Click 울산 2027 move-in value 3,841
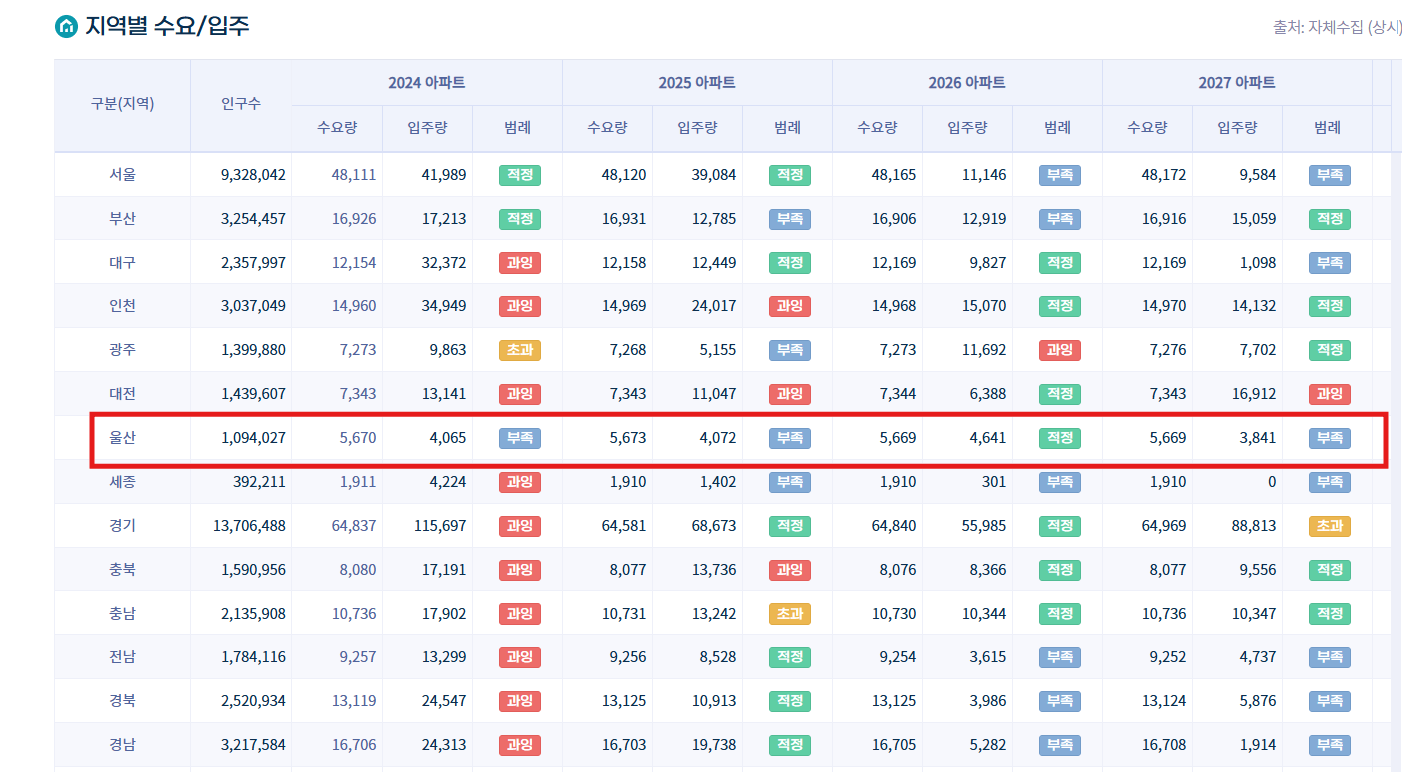This screenshot has width=1402, height=772. click(x=1258, y=438)
